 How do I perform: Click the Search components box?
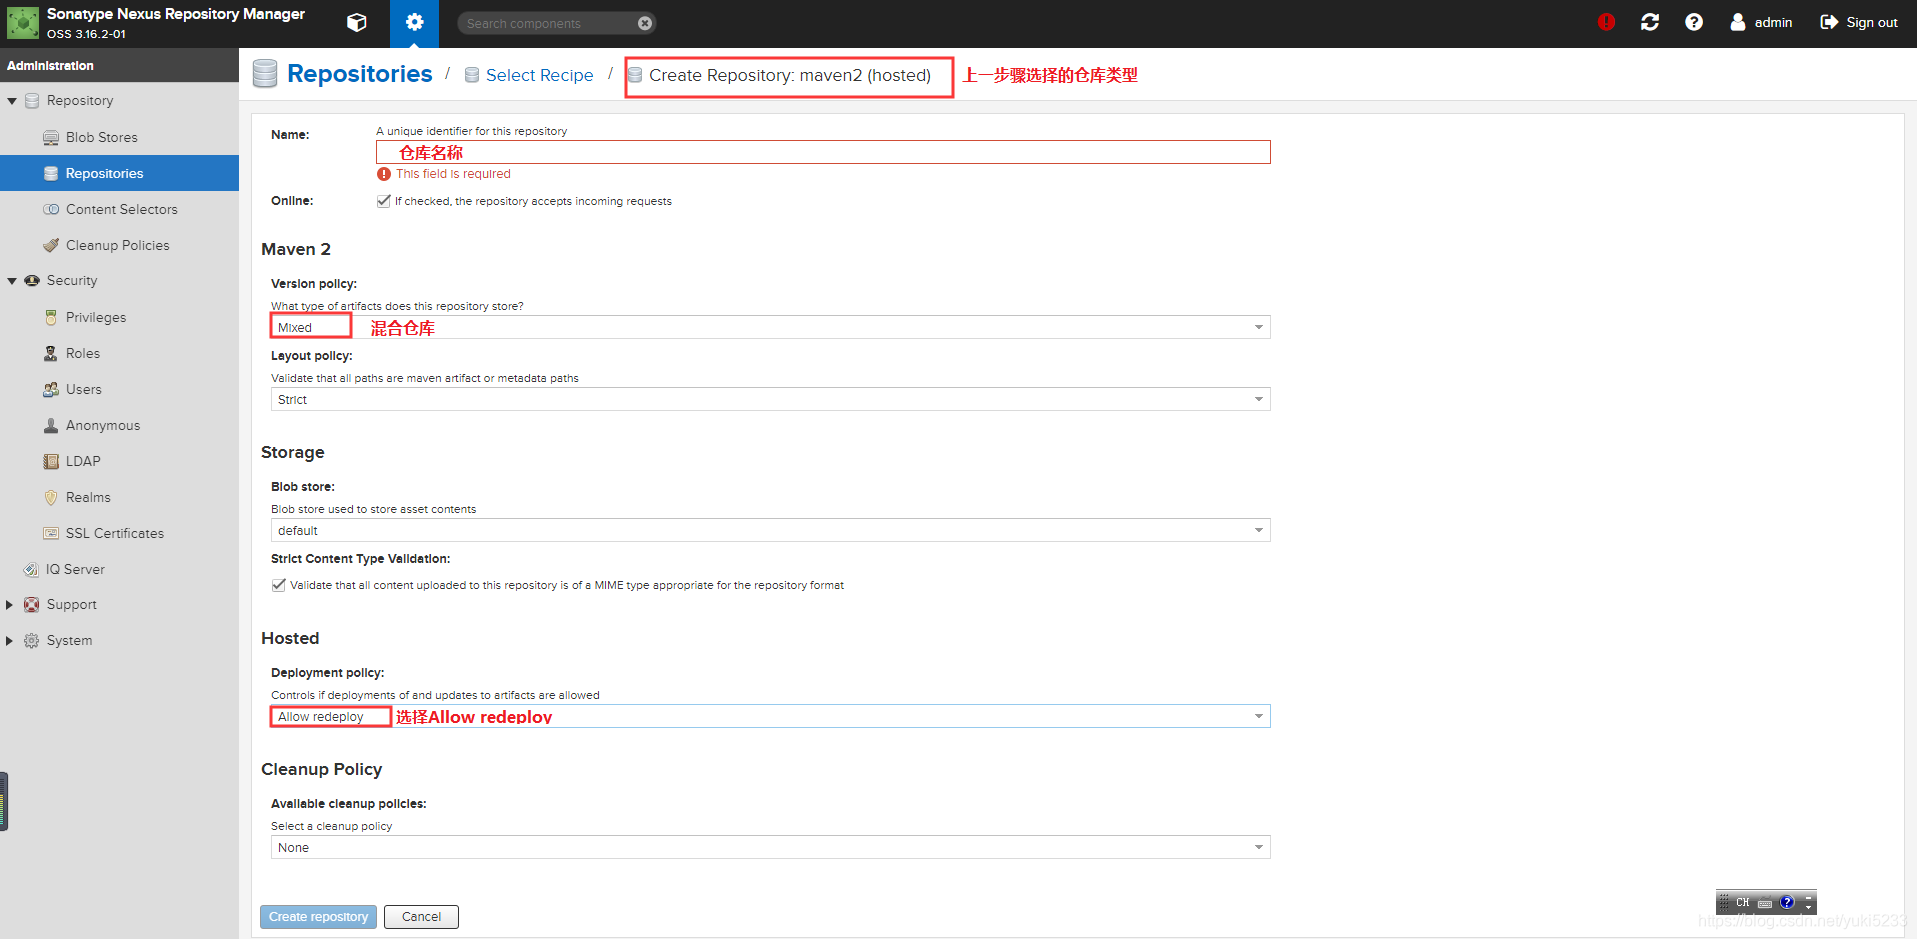(x=548, y=23)
